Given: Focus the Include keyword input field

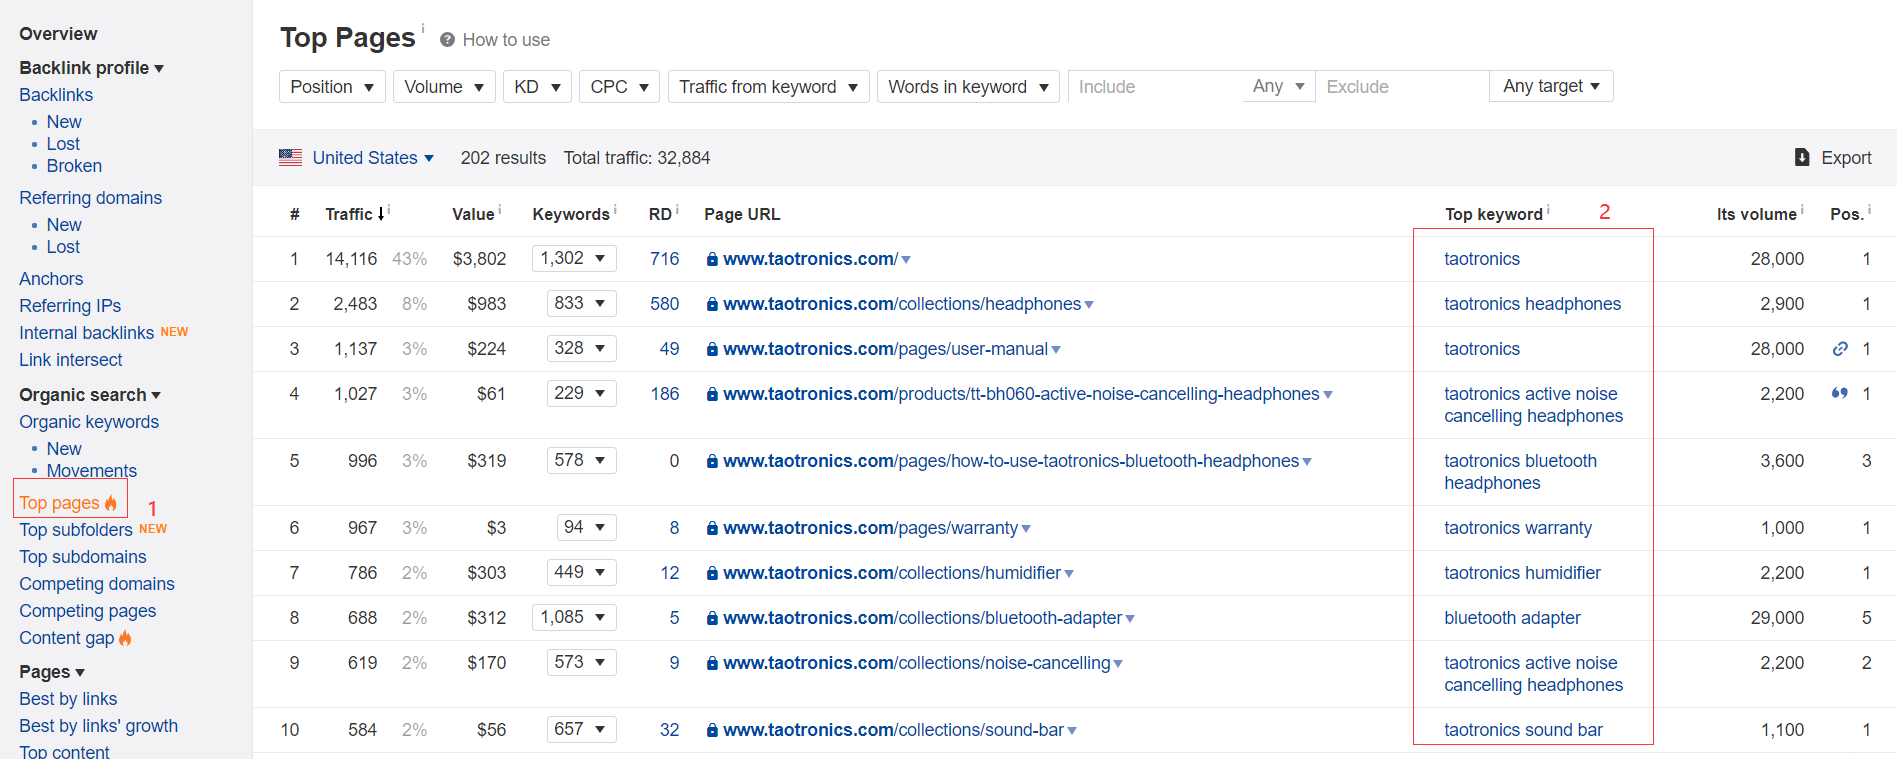Looking at the screenshot, I should [x=1156, y=87].
